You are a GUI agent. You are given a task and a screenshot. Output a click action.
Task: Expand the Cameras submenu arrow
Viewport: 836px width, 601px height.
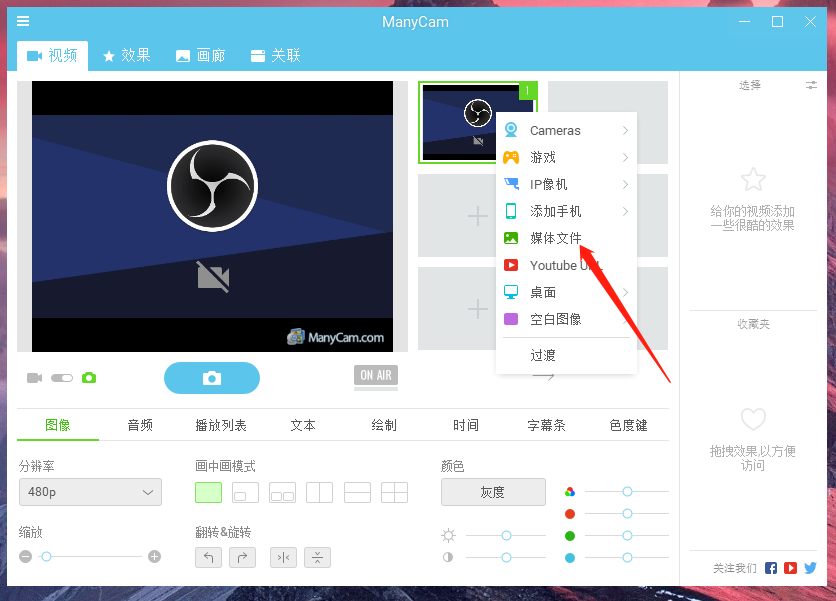click(x=625, y=131)
